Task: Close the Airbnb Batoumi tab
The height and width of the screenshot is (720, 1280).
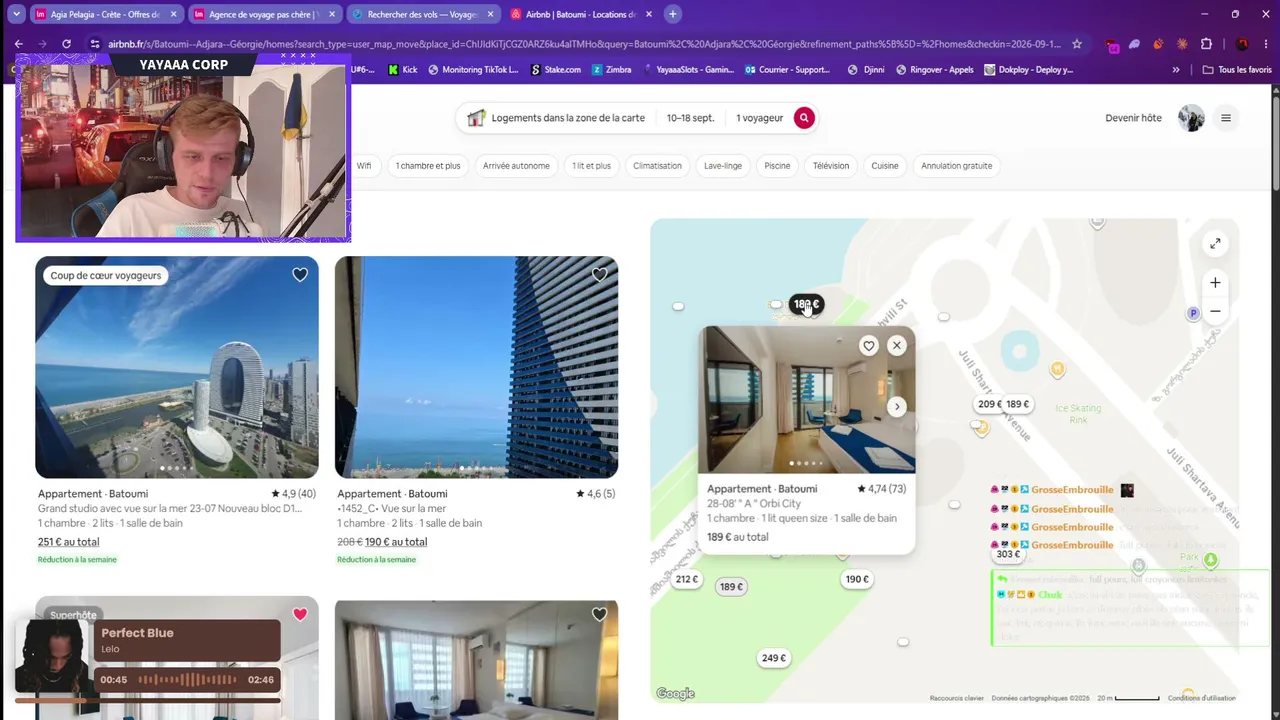Action: [648, 14]
